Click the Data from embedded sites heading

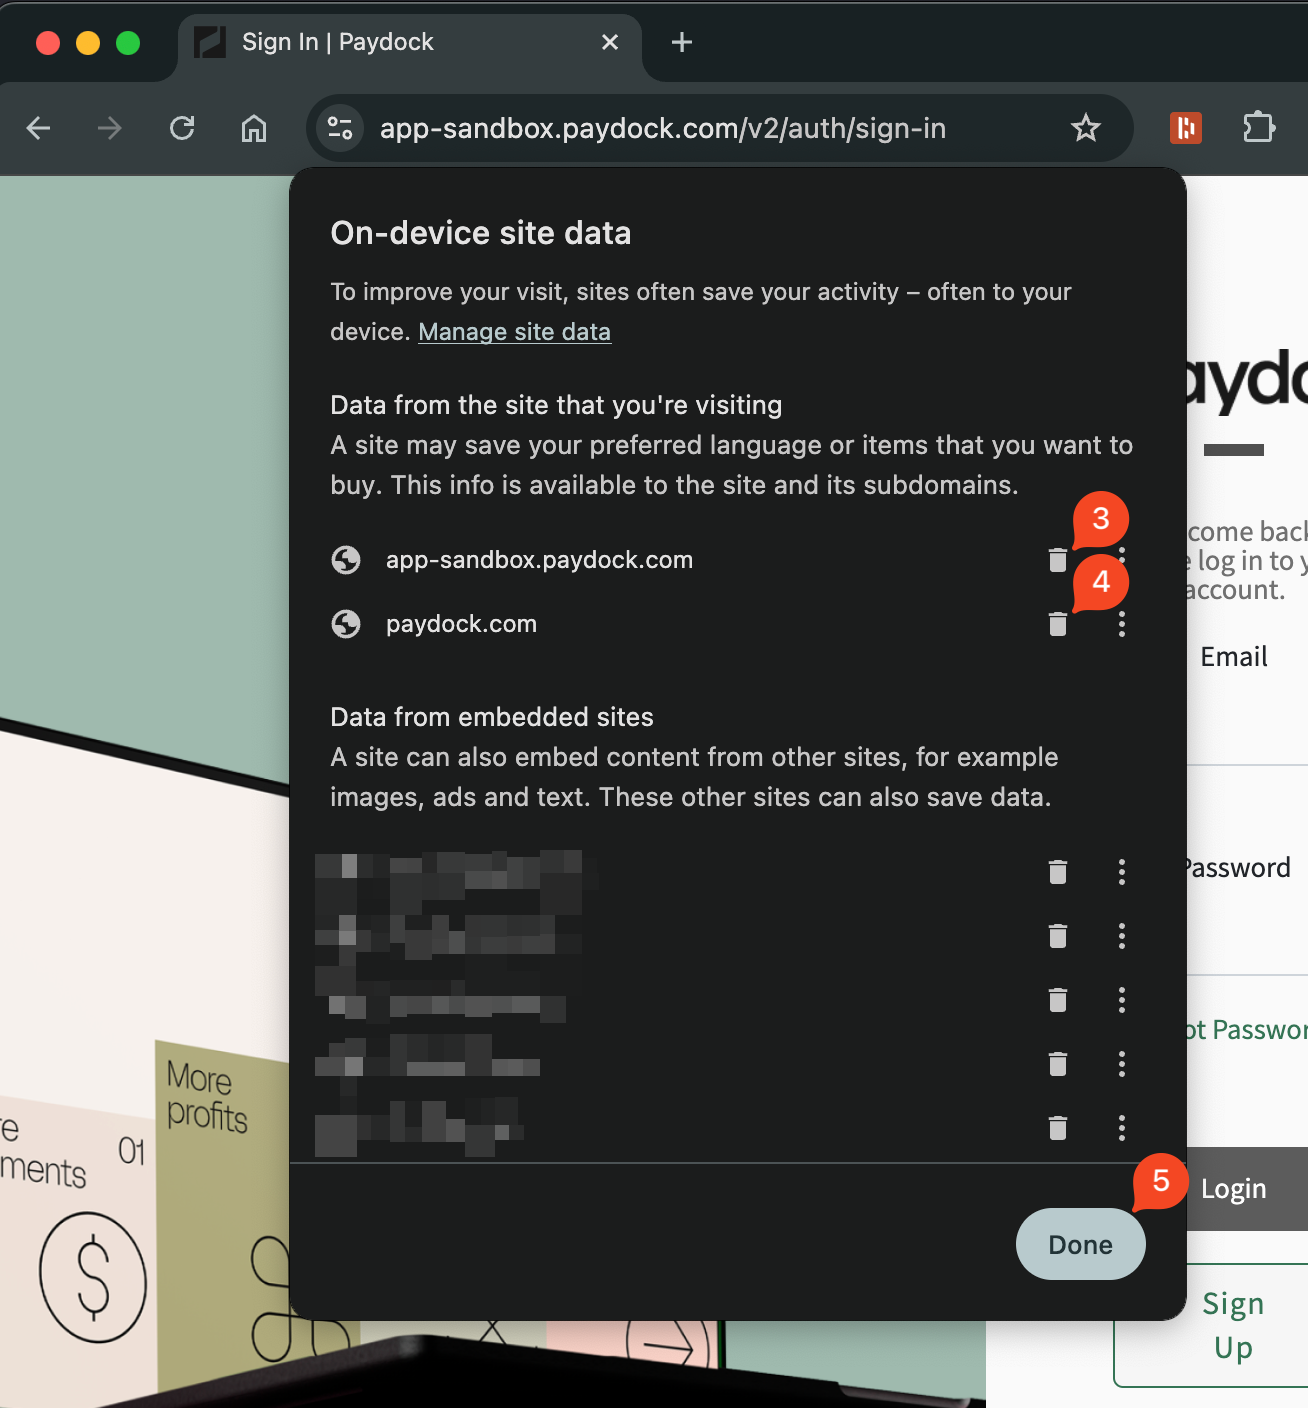point(492,717)
